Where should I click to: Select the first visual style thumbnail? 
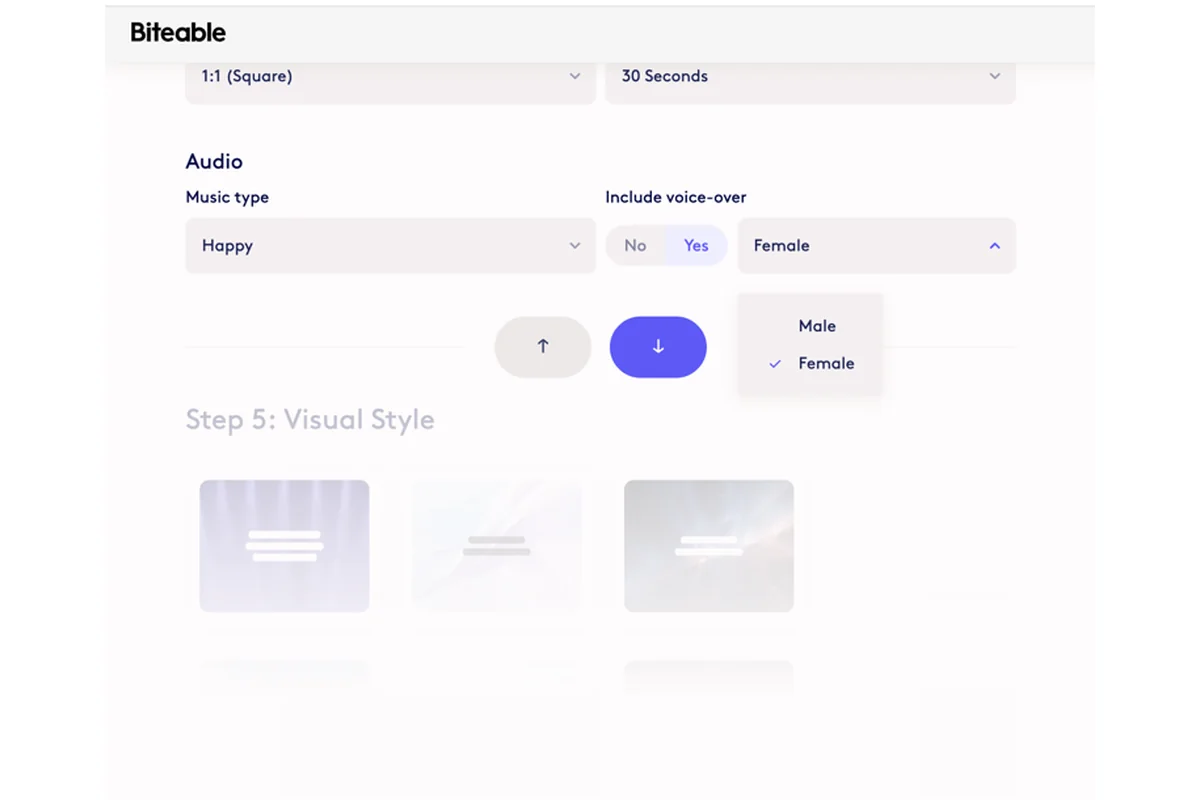(284, 546)
